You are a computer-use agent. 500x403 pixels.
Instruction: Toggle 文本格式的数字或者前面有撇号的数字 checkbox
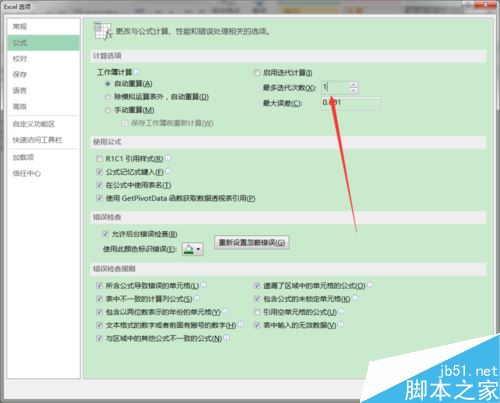tap(99, 325)
